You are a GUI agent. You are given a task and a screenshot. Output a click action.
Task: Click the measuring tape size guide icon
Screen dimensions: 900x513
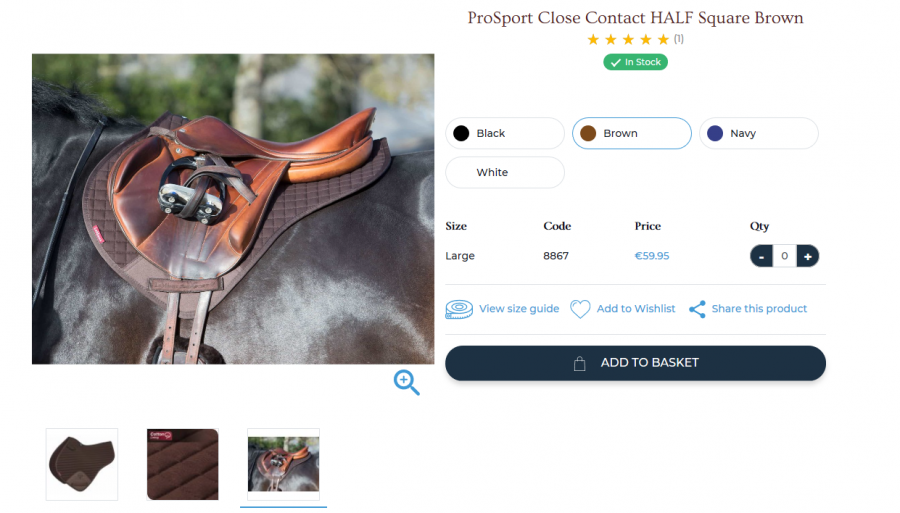pos(459,309)
